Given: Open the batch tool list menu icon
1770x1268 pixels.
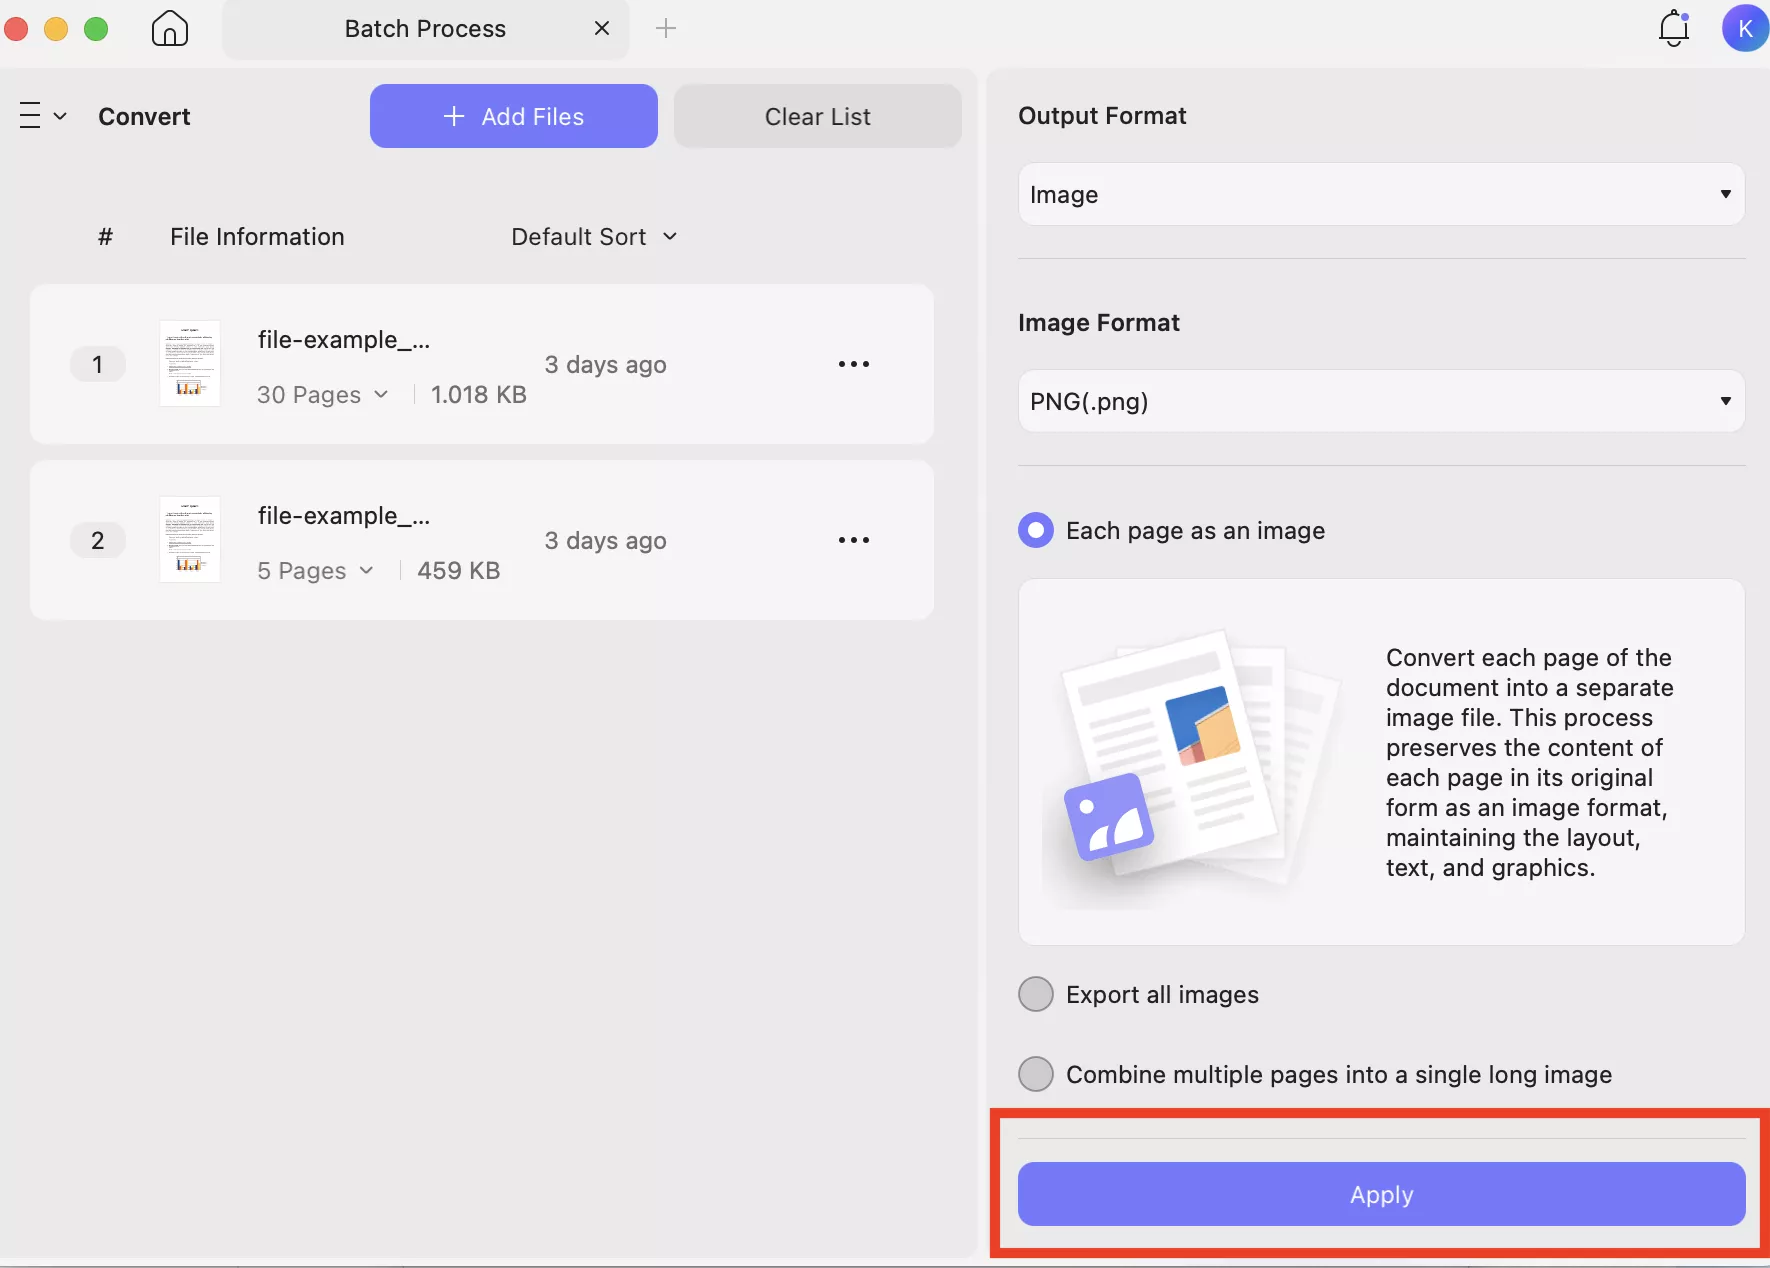Looking at the screenshot, I should 41,116.
